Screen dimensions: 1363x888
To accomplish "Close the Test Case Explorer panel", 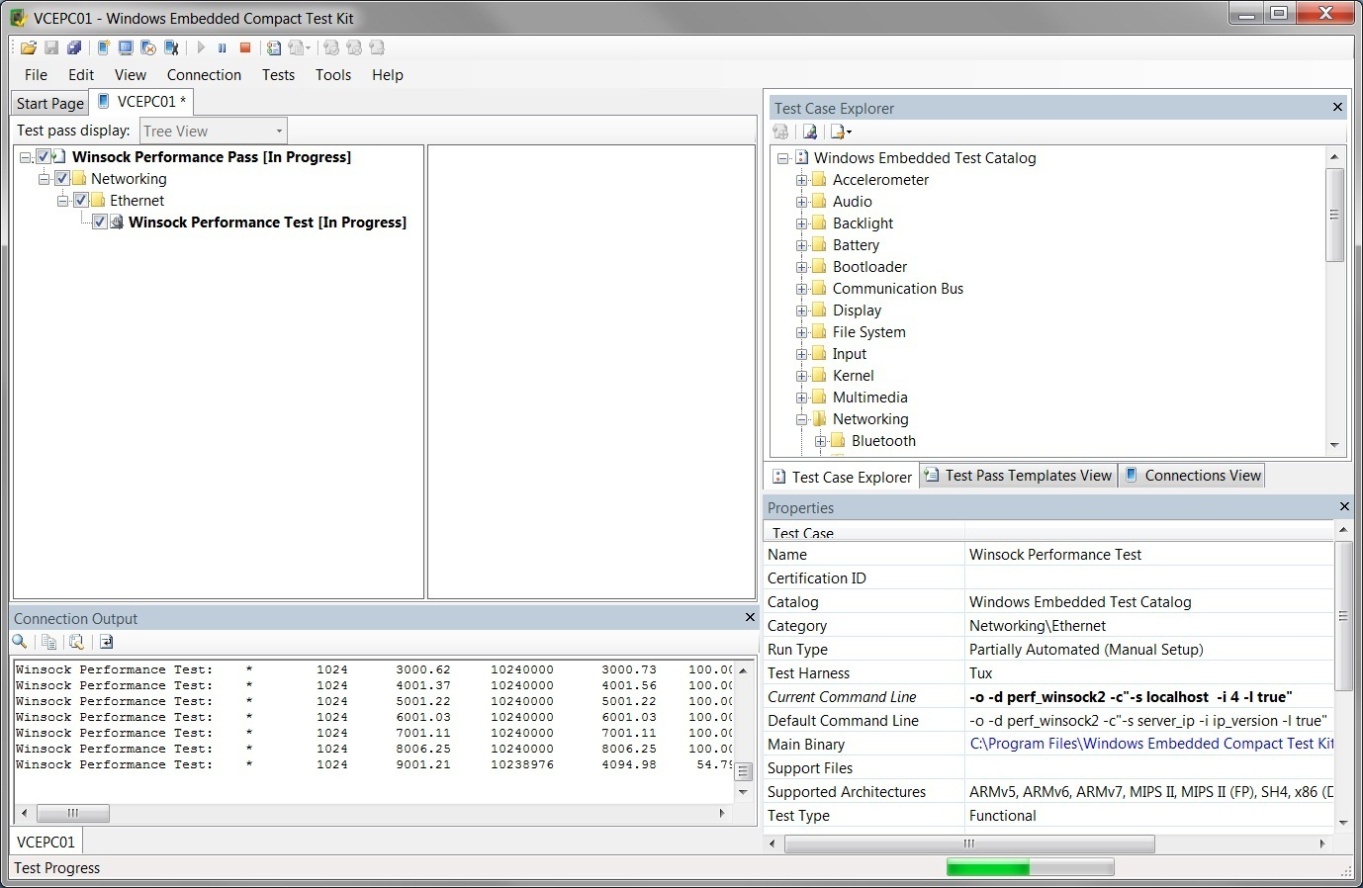I will click(x=1338, y=107).
